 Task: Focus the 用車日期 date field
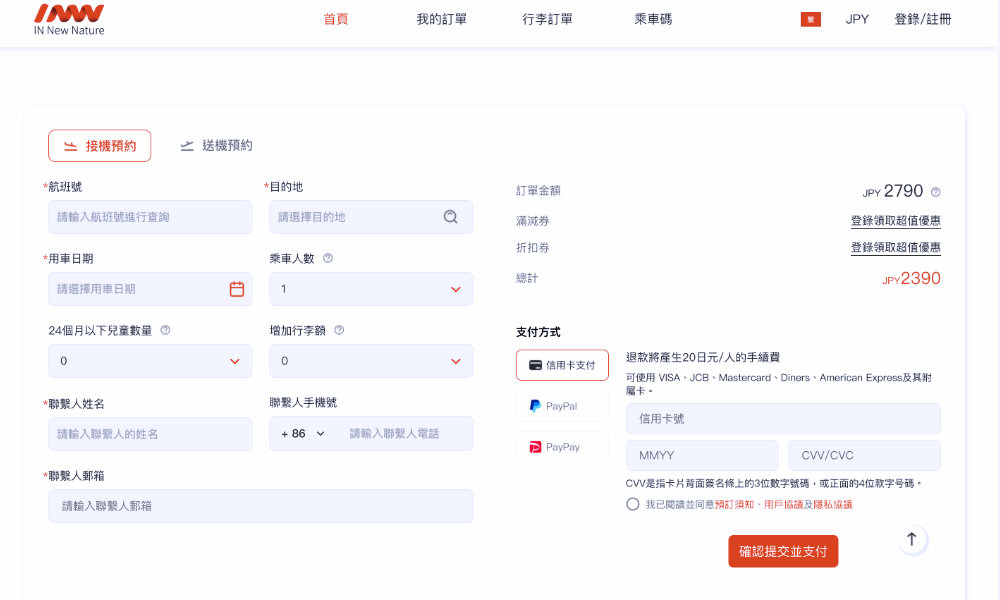click(x=151, y=289)
